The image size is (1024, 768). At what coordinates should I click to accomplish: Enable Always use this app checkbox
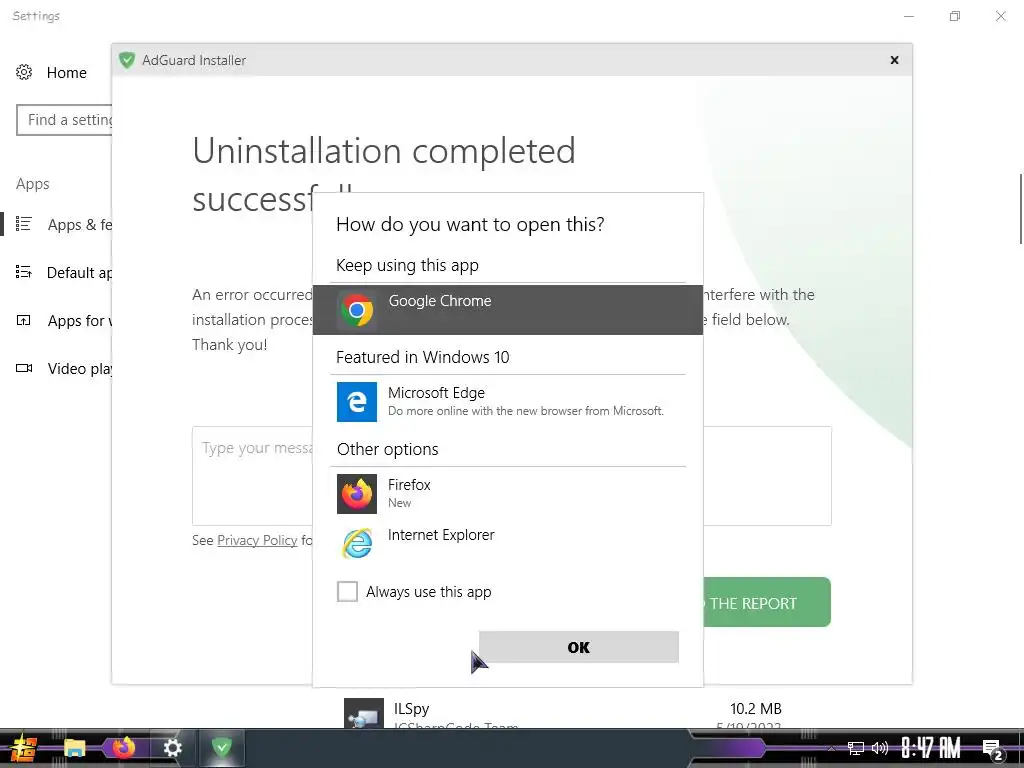tap(347, 592)
